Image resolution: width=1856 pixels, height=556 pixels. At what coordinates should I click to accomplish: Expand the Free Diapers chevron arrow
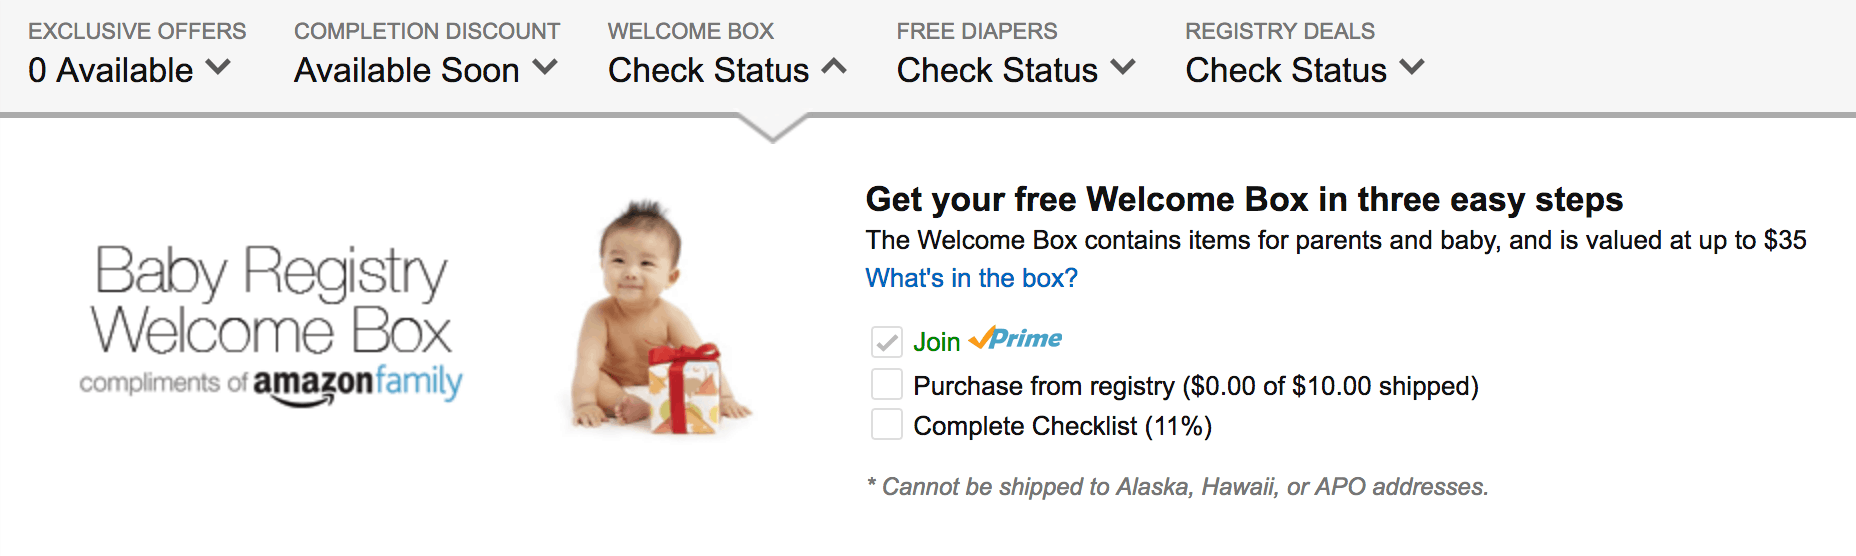coord(1123,68)
